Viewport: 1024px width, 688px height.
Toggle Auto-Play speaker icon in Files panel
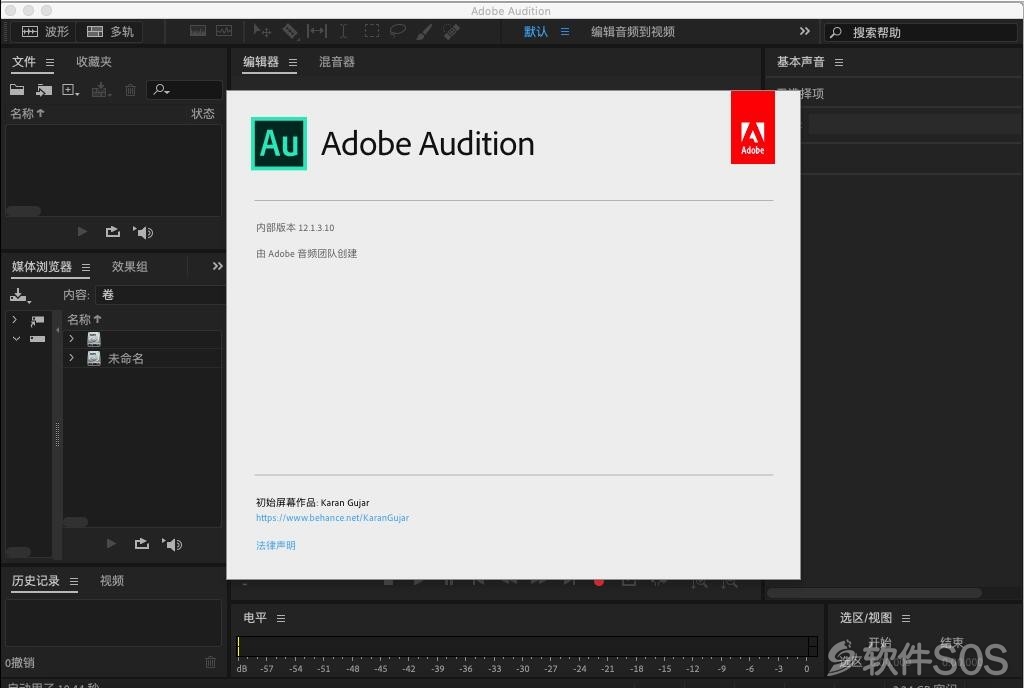tap(143, 232)
